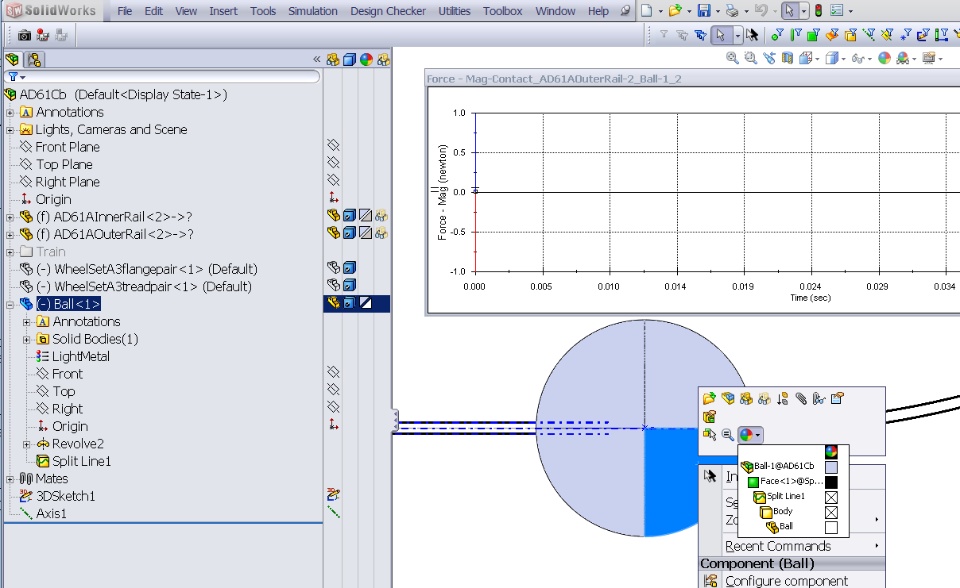Click the black Face<1> appearance swatch

point(831,482)
